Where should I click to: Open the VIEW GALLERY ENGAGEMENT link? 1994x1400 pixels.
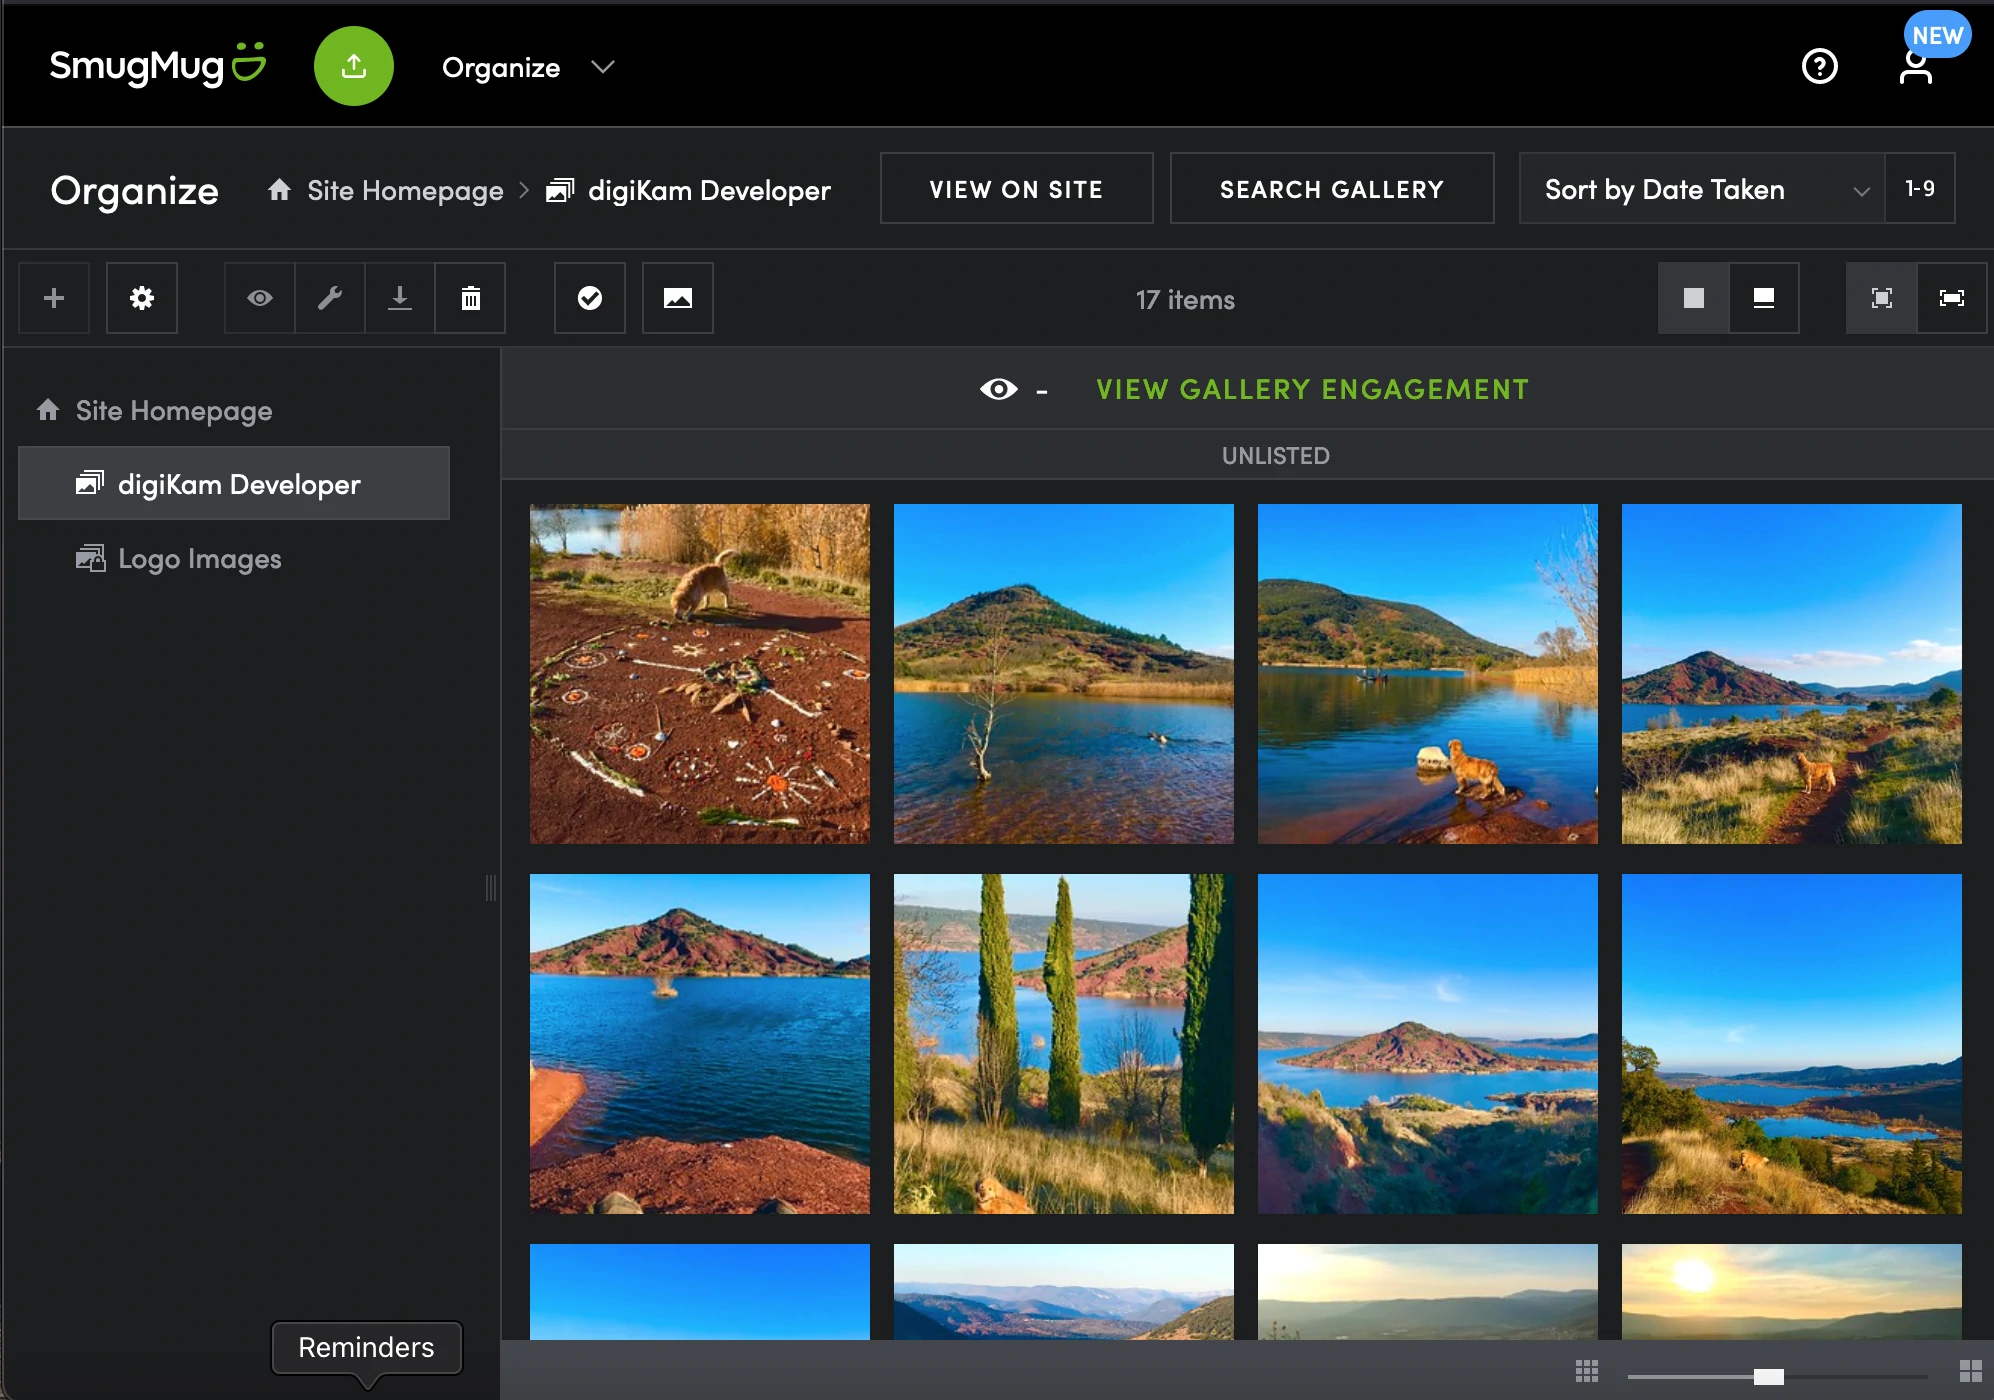point(1312,390)
